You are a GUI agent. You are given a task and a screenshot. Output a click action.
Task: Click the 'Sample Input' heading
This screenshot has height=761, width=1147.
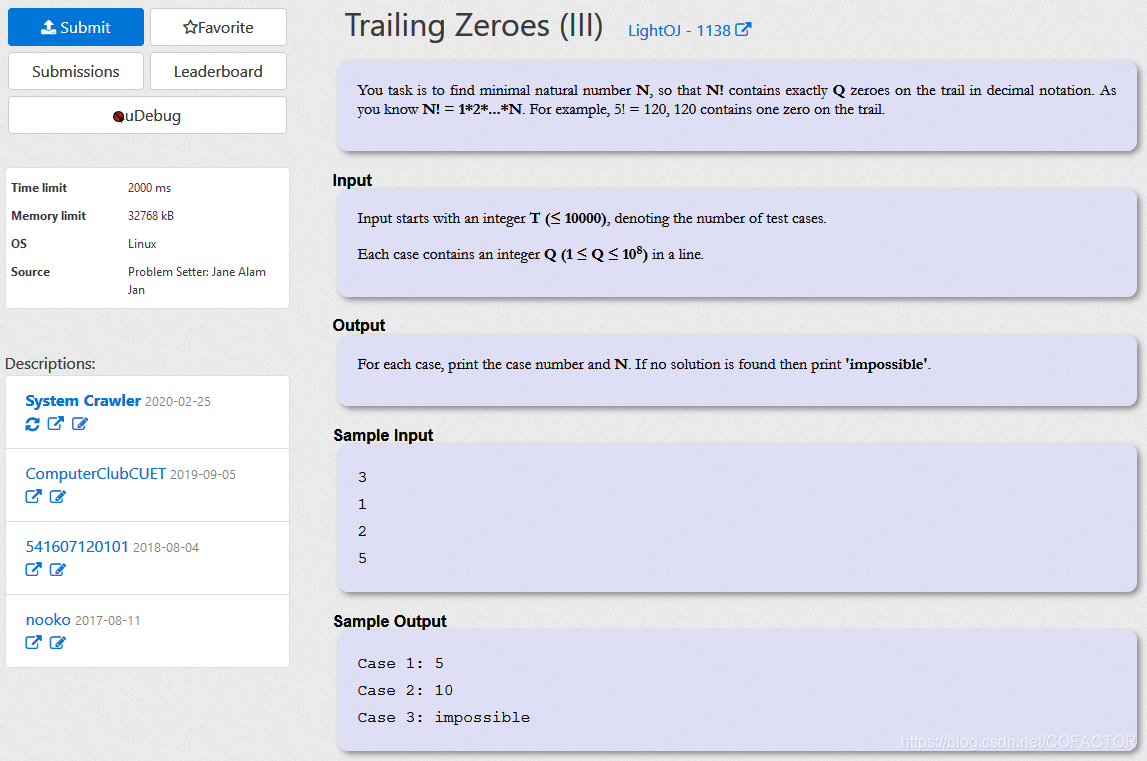pyautogui.click(x=383, y=435)
